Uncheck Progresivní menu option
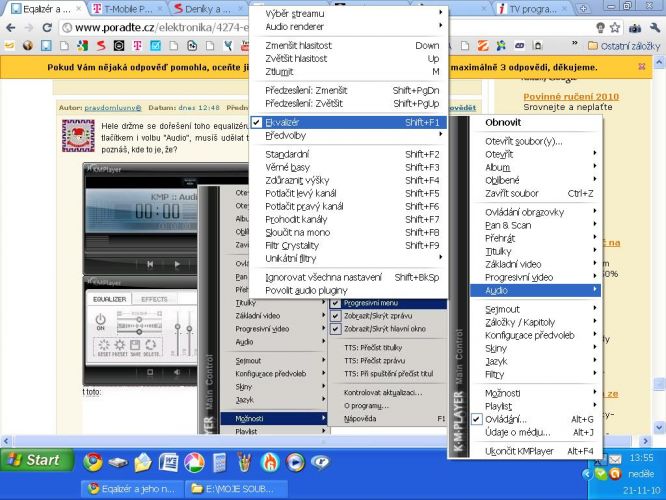666x500 pixels. click(388, 303)
